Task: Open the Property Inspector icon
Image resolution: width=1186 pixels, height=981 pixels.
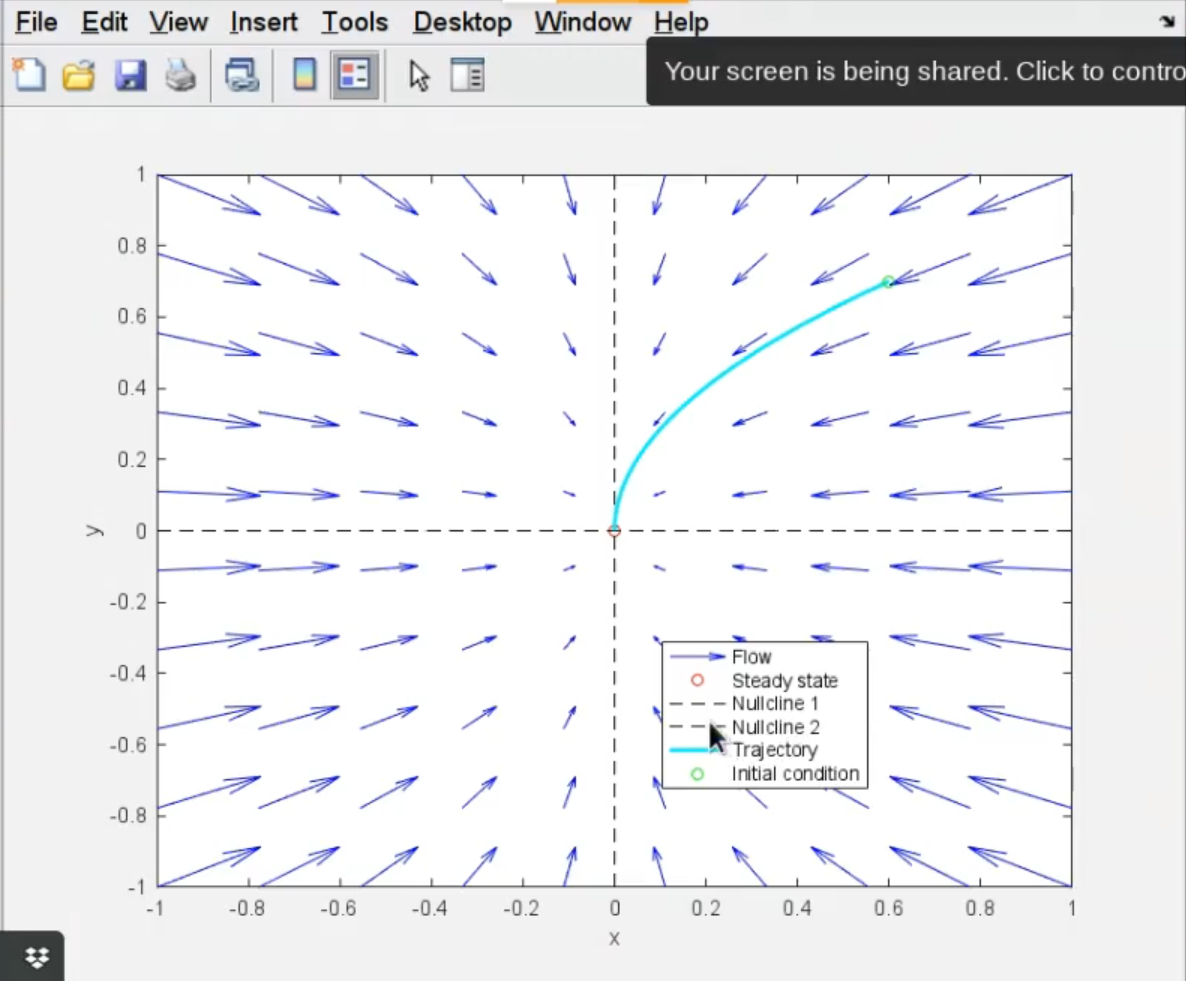Action: pyautogui.click(x=467, y=75)
